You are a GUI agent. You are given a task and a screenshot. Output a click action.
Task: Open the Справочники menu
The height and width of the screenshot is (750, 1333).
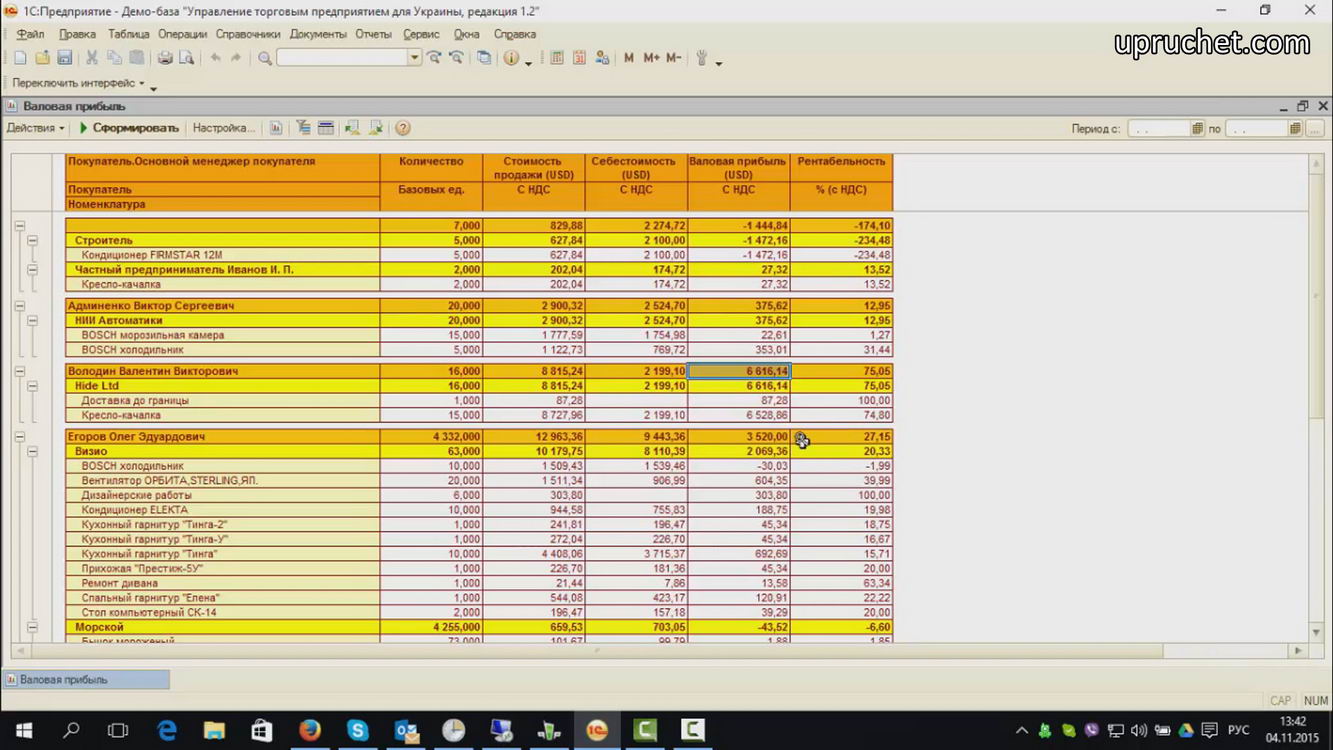click(x=248, y=34)
